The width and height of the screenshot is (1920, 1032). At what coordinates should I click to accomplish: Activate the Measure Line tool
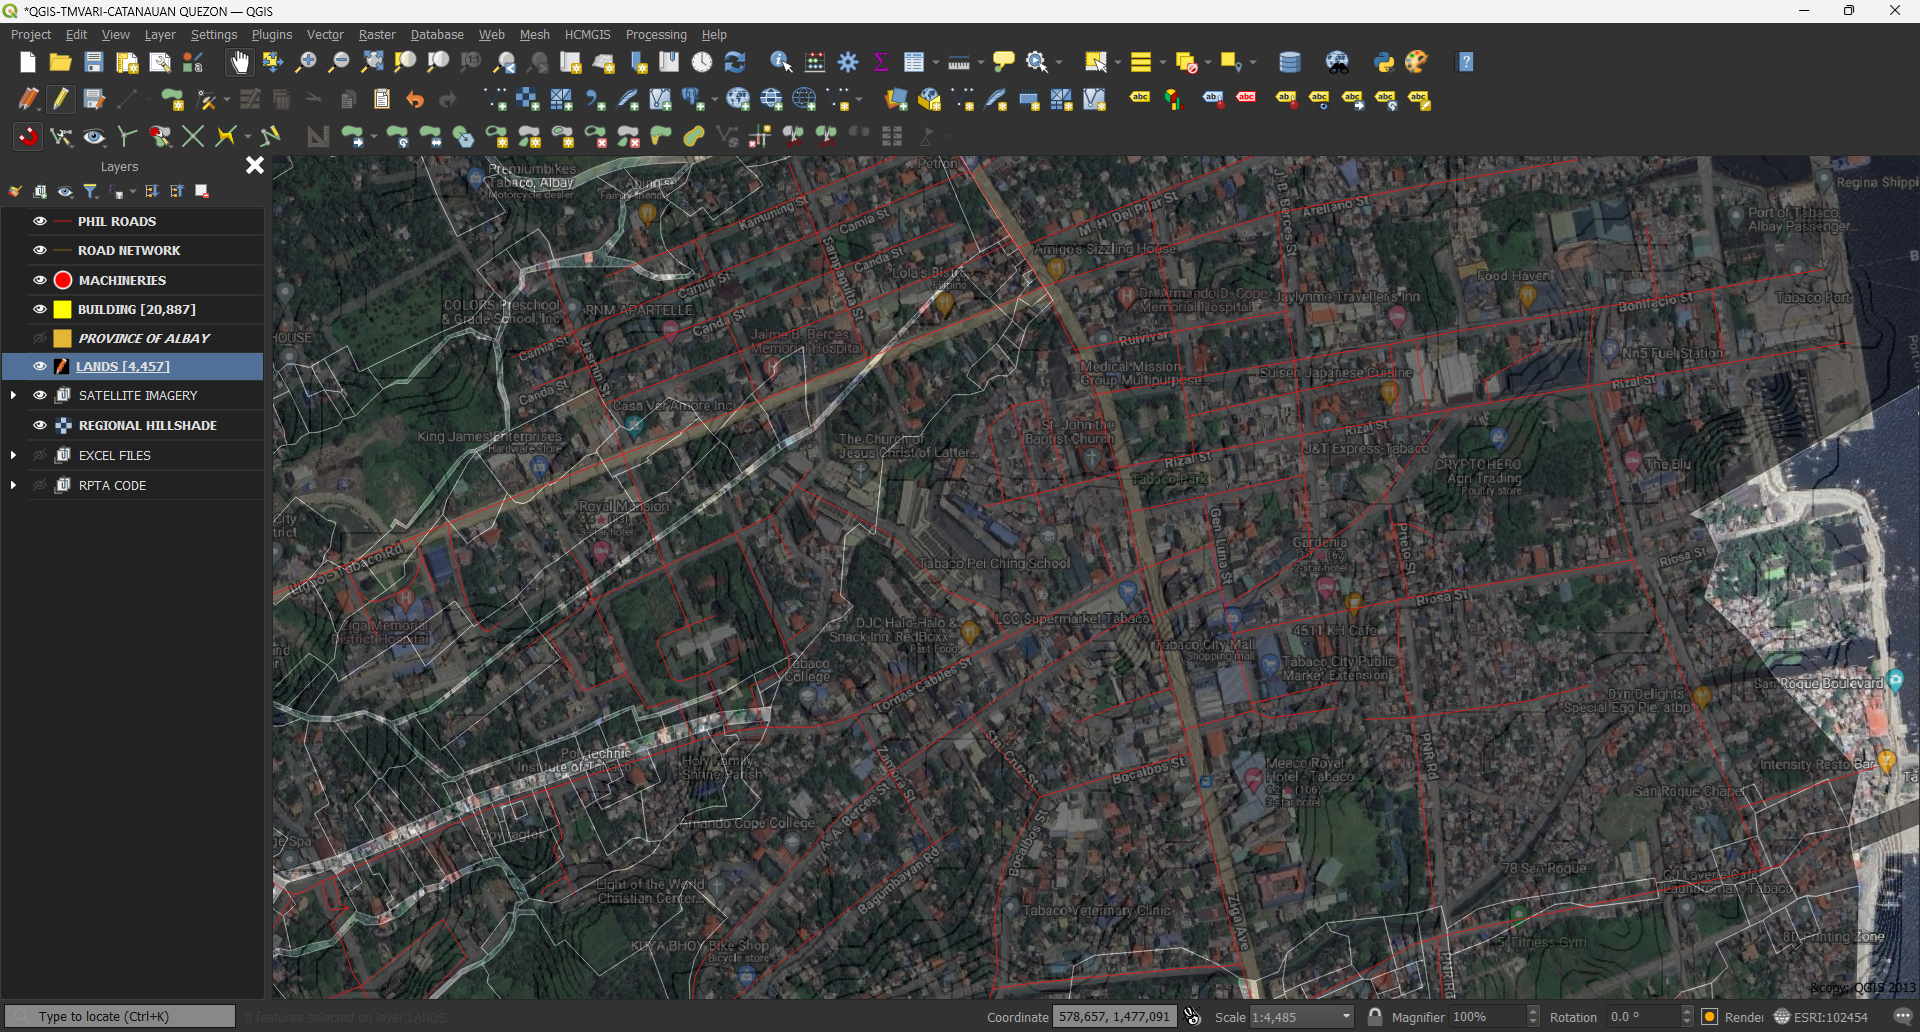pyautogui.click(x=957, y=62)
